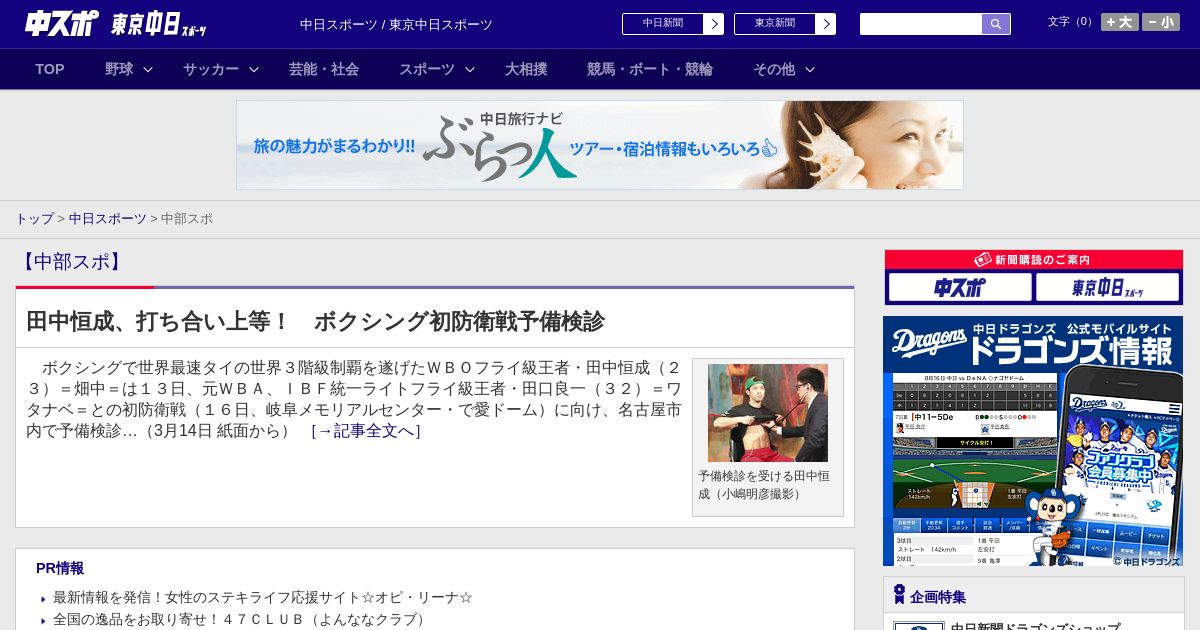The width and height of the screenshot is (1200, 630).
Task: Open the 競馬・ボート・競輪 menu item
Action: click(650, 69)
